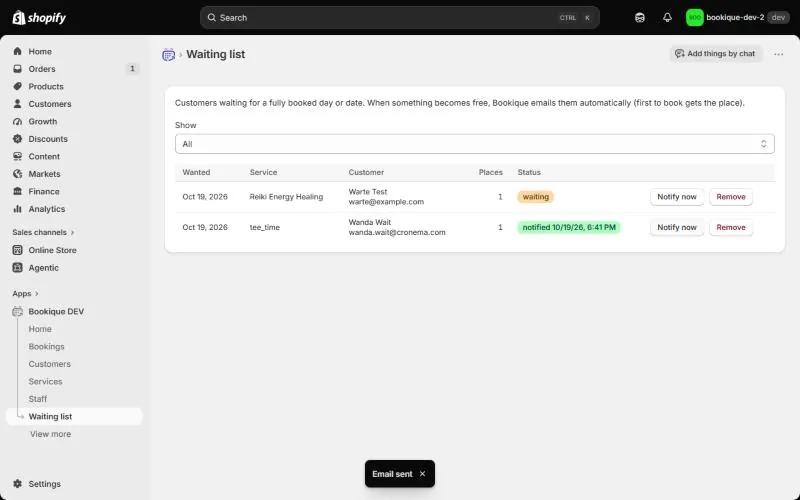Expand the Sales channels section
The image size is (800, 500).
(43, 232)
